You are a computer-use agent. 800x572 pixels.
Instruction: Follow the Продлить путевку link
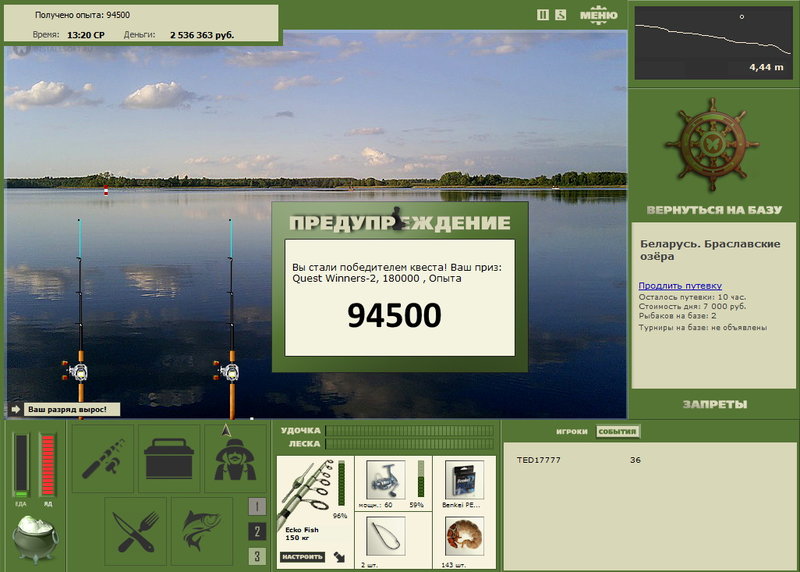[680, 286]
